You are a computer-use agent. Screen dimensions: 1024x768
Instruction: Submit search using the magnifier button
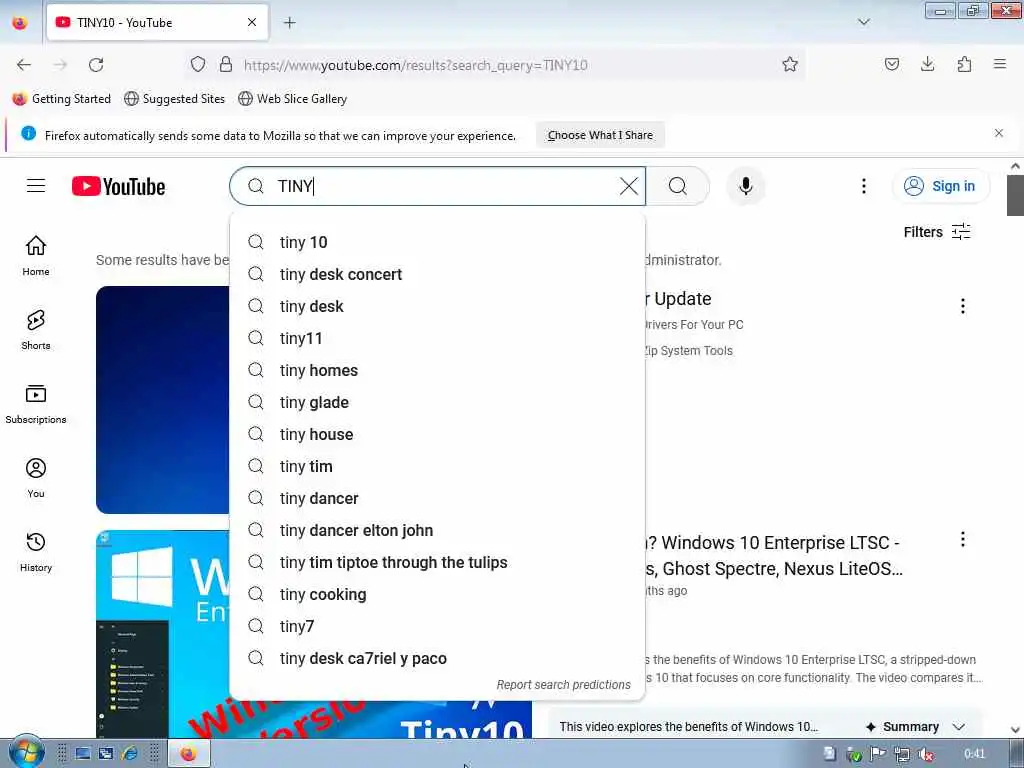tap(678, 186)
